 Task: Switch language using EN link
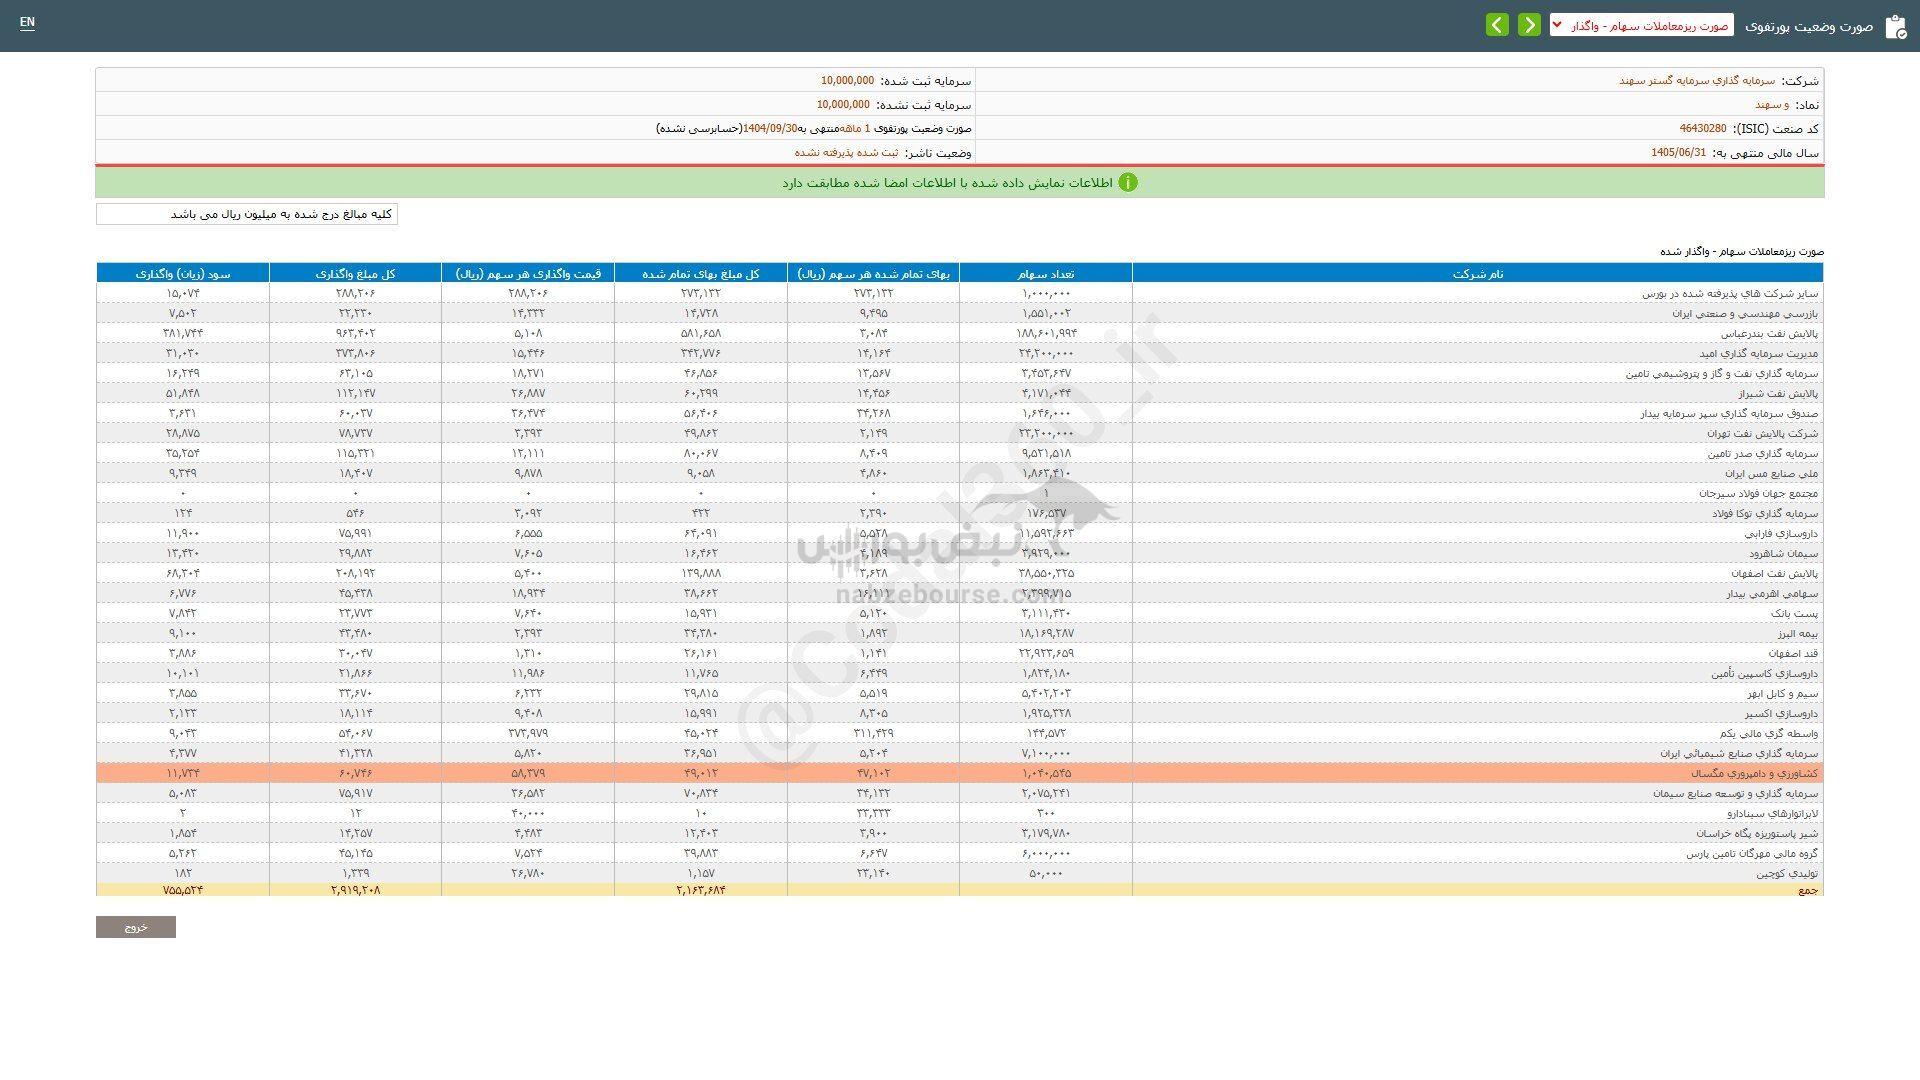click(27, 22)
